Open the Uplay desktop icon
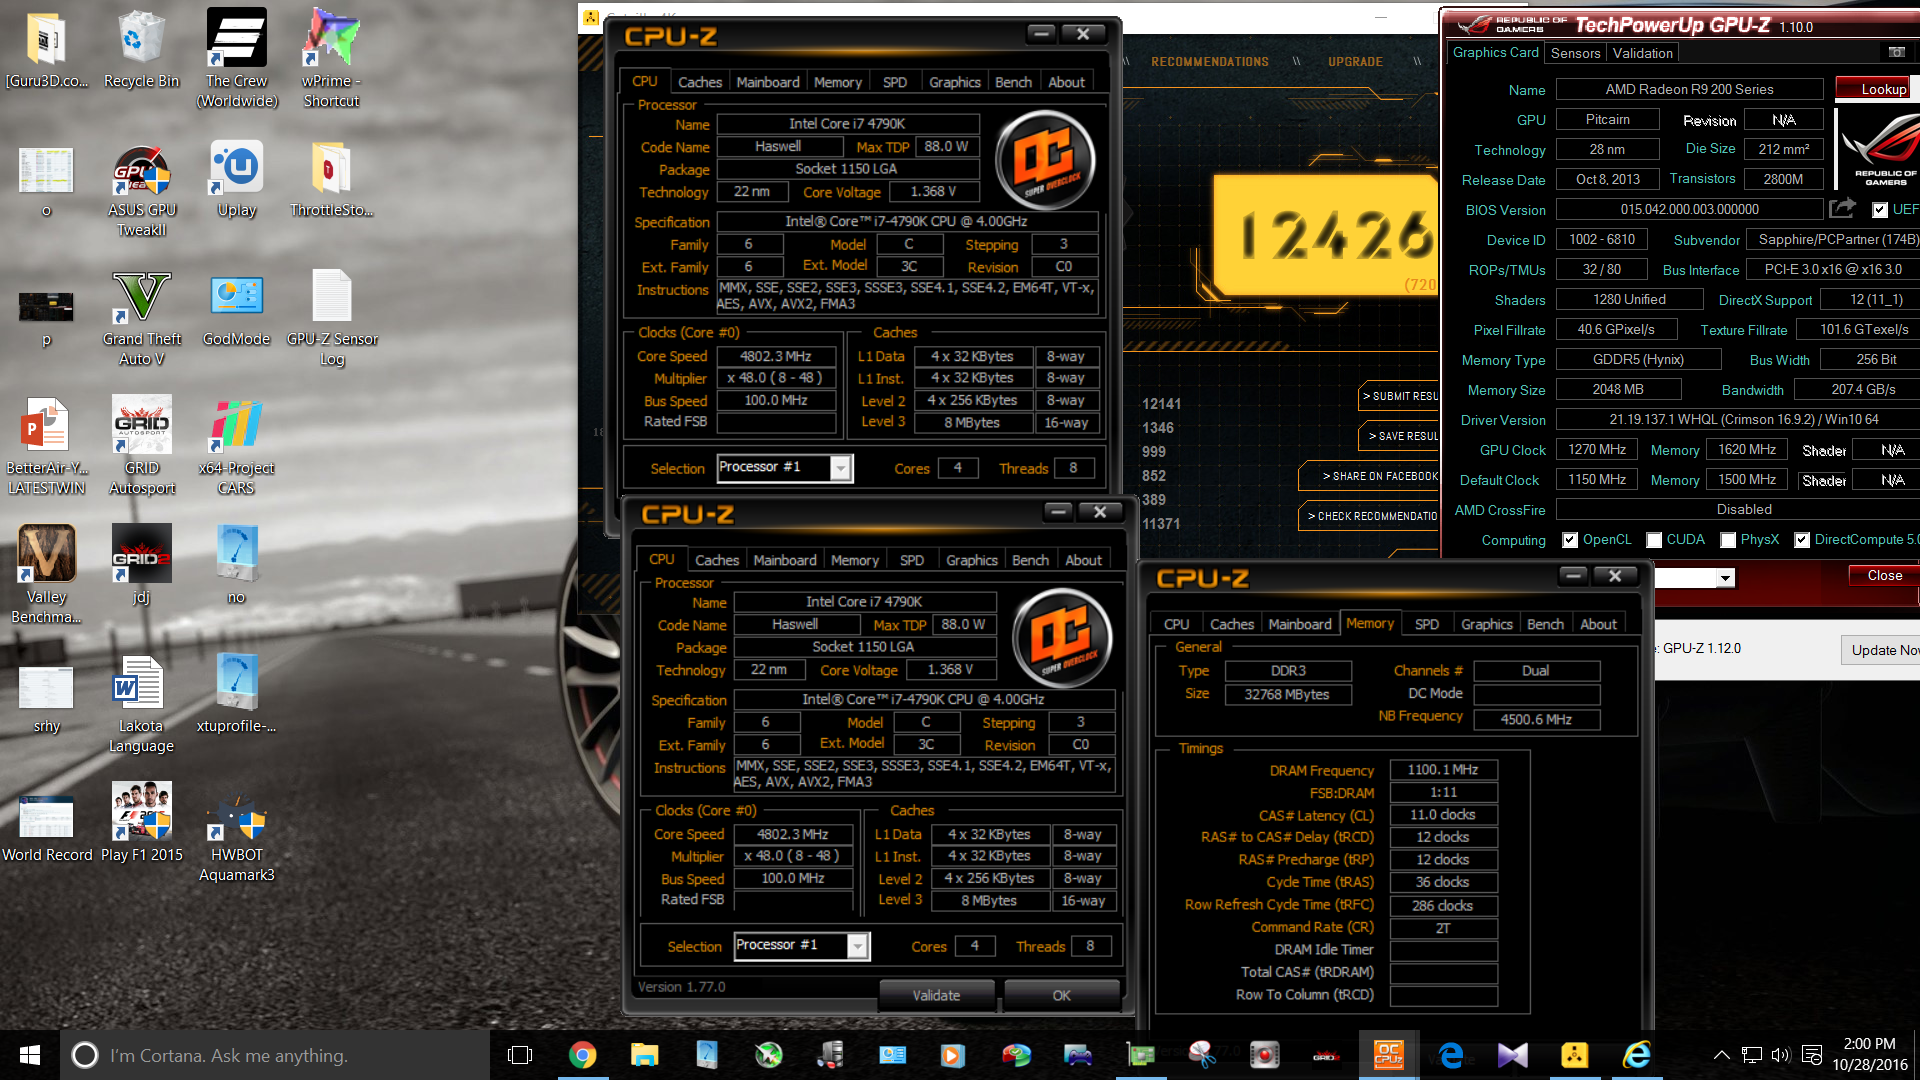Screen dimensions: 1920x1080 click(x=237, y=180)
